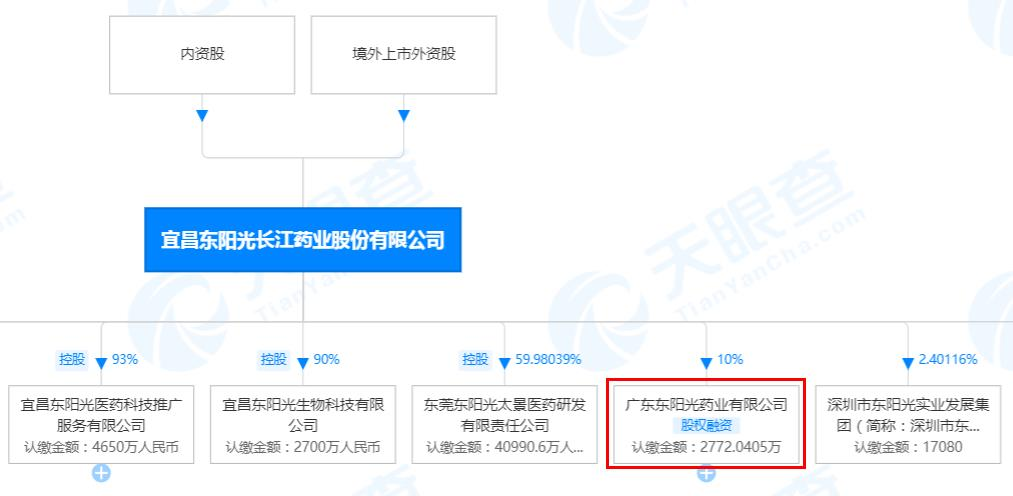Click the arrow icon beside 2.40116%
This screenshot has height=496, width=1013.
(908, 363)
